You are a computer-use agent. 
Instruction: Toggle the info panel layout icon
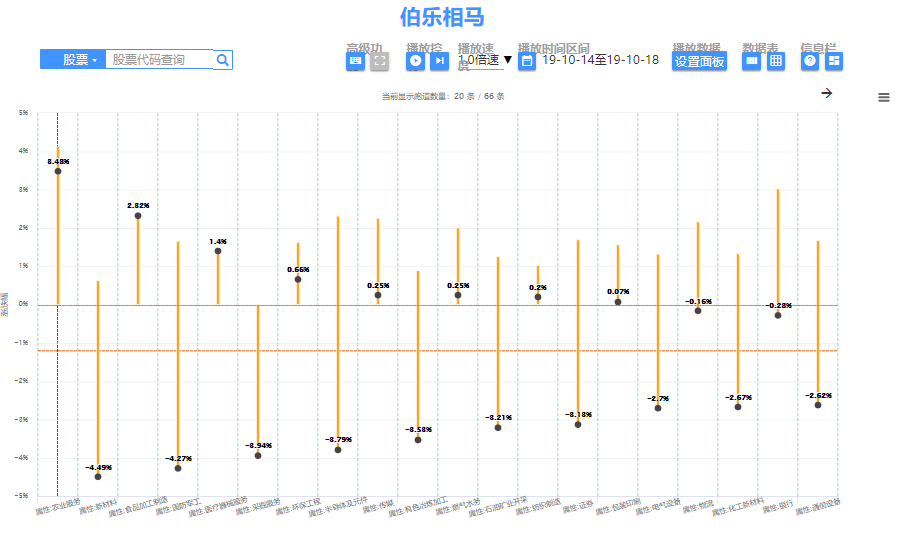coord(834,61)
